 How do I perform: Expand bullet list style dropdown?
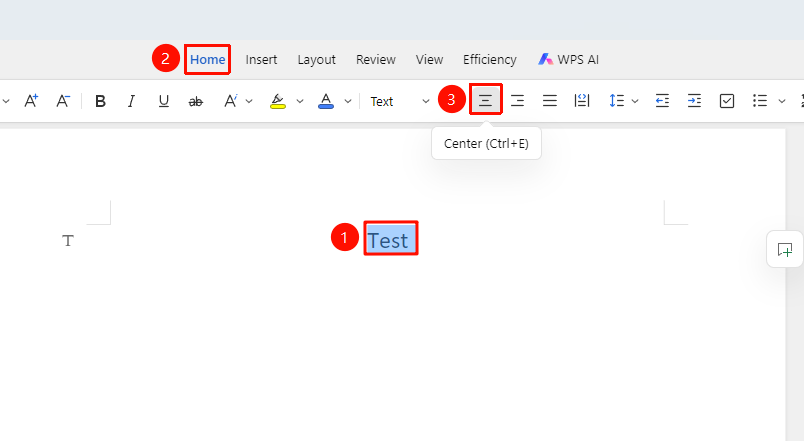[782, 102]
